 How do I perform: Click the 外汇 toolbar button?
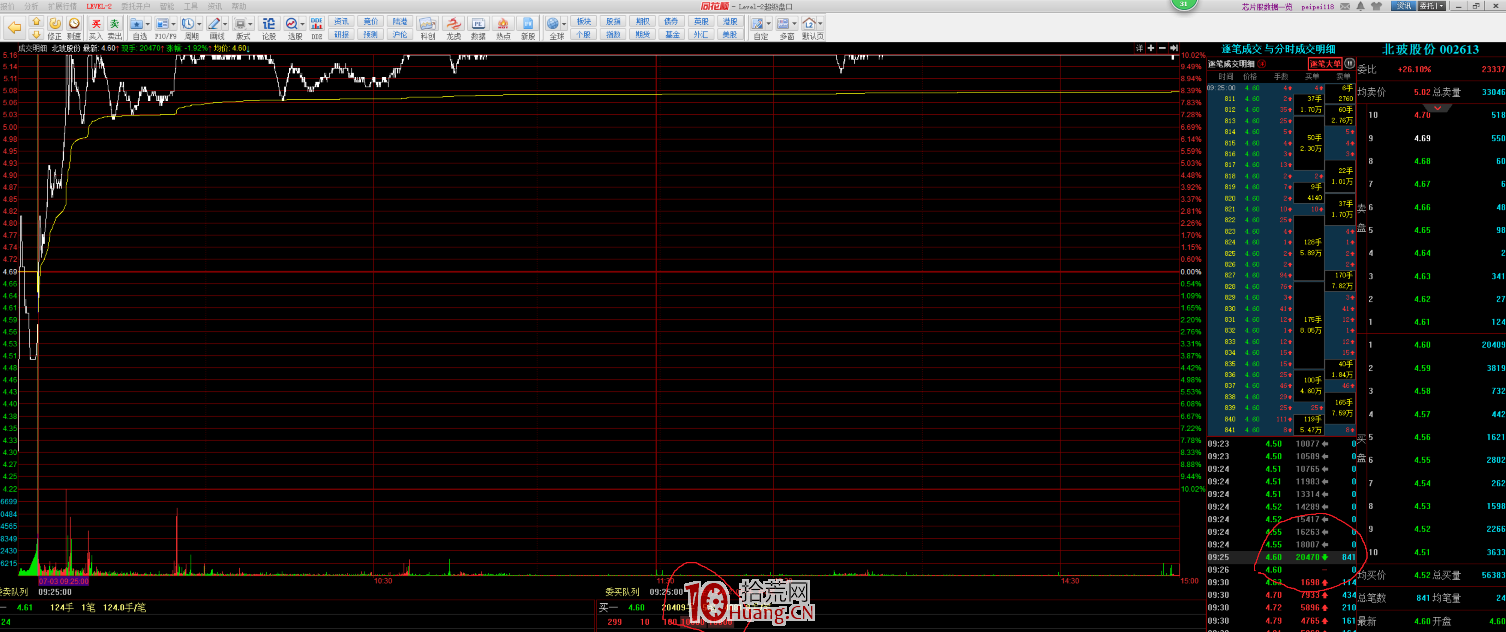click(x=702, y=34)
